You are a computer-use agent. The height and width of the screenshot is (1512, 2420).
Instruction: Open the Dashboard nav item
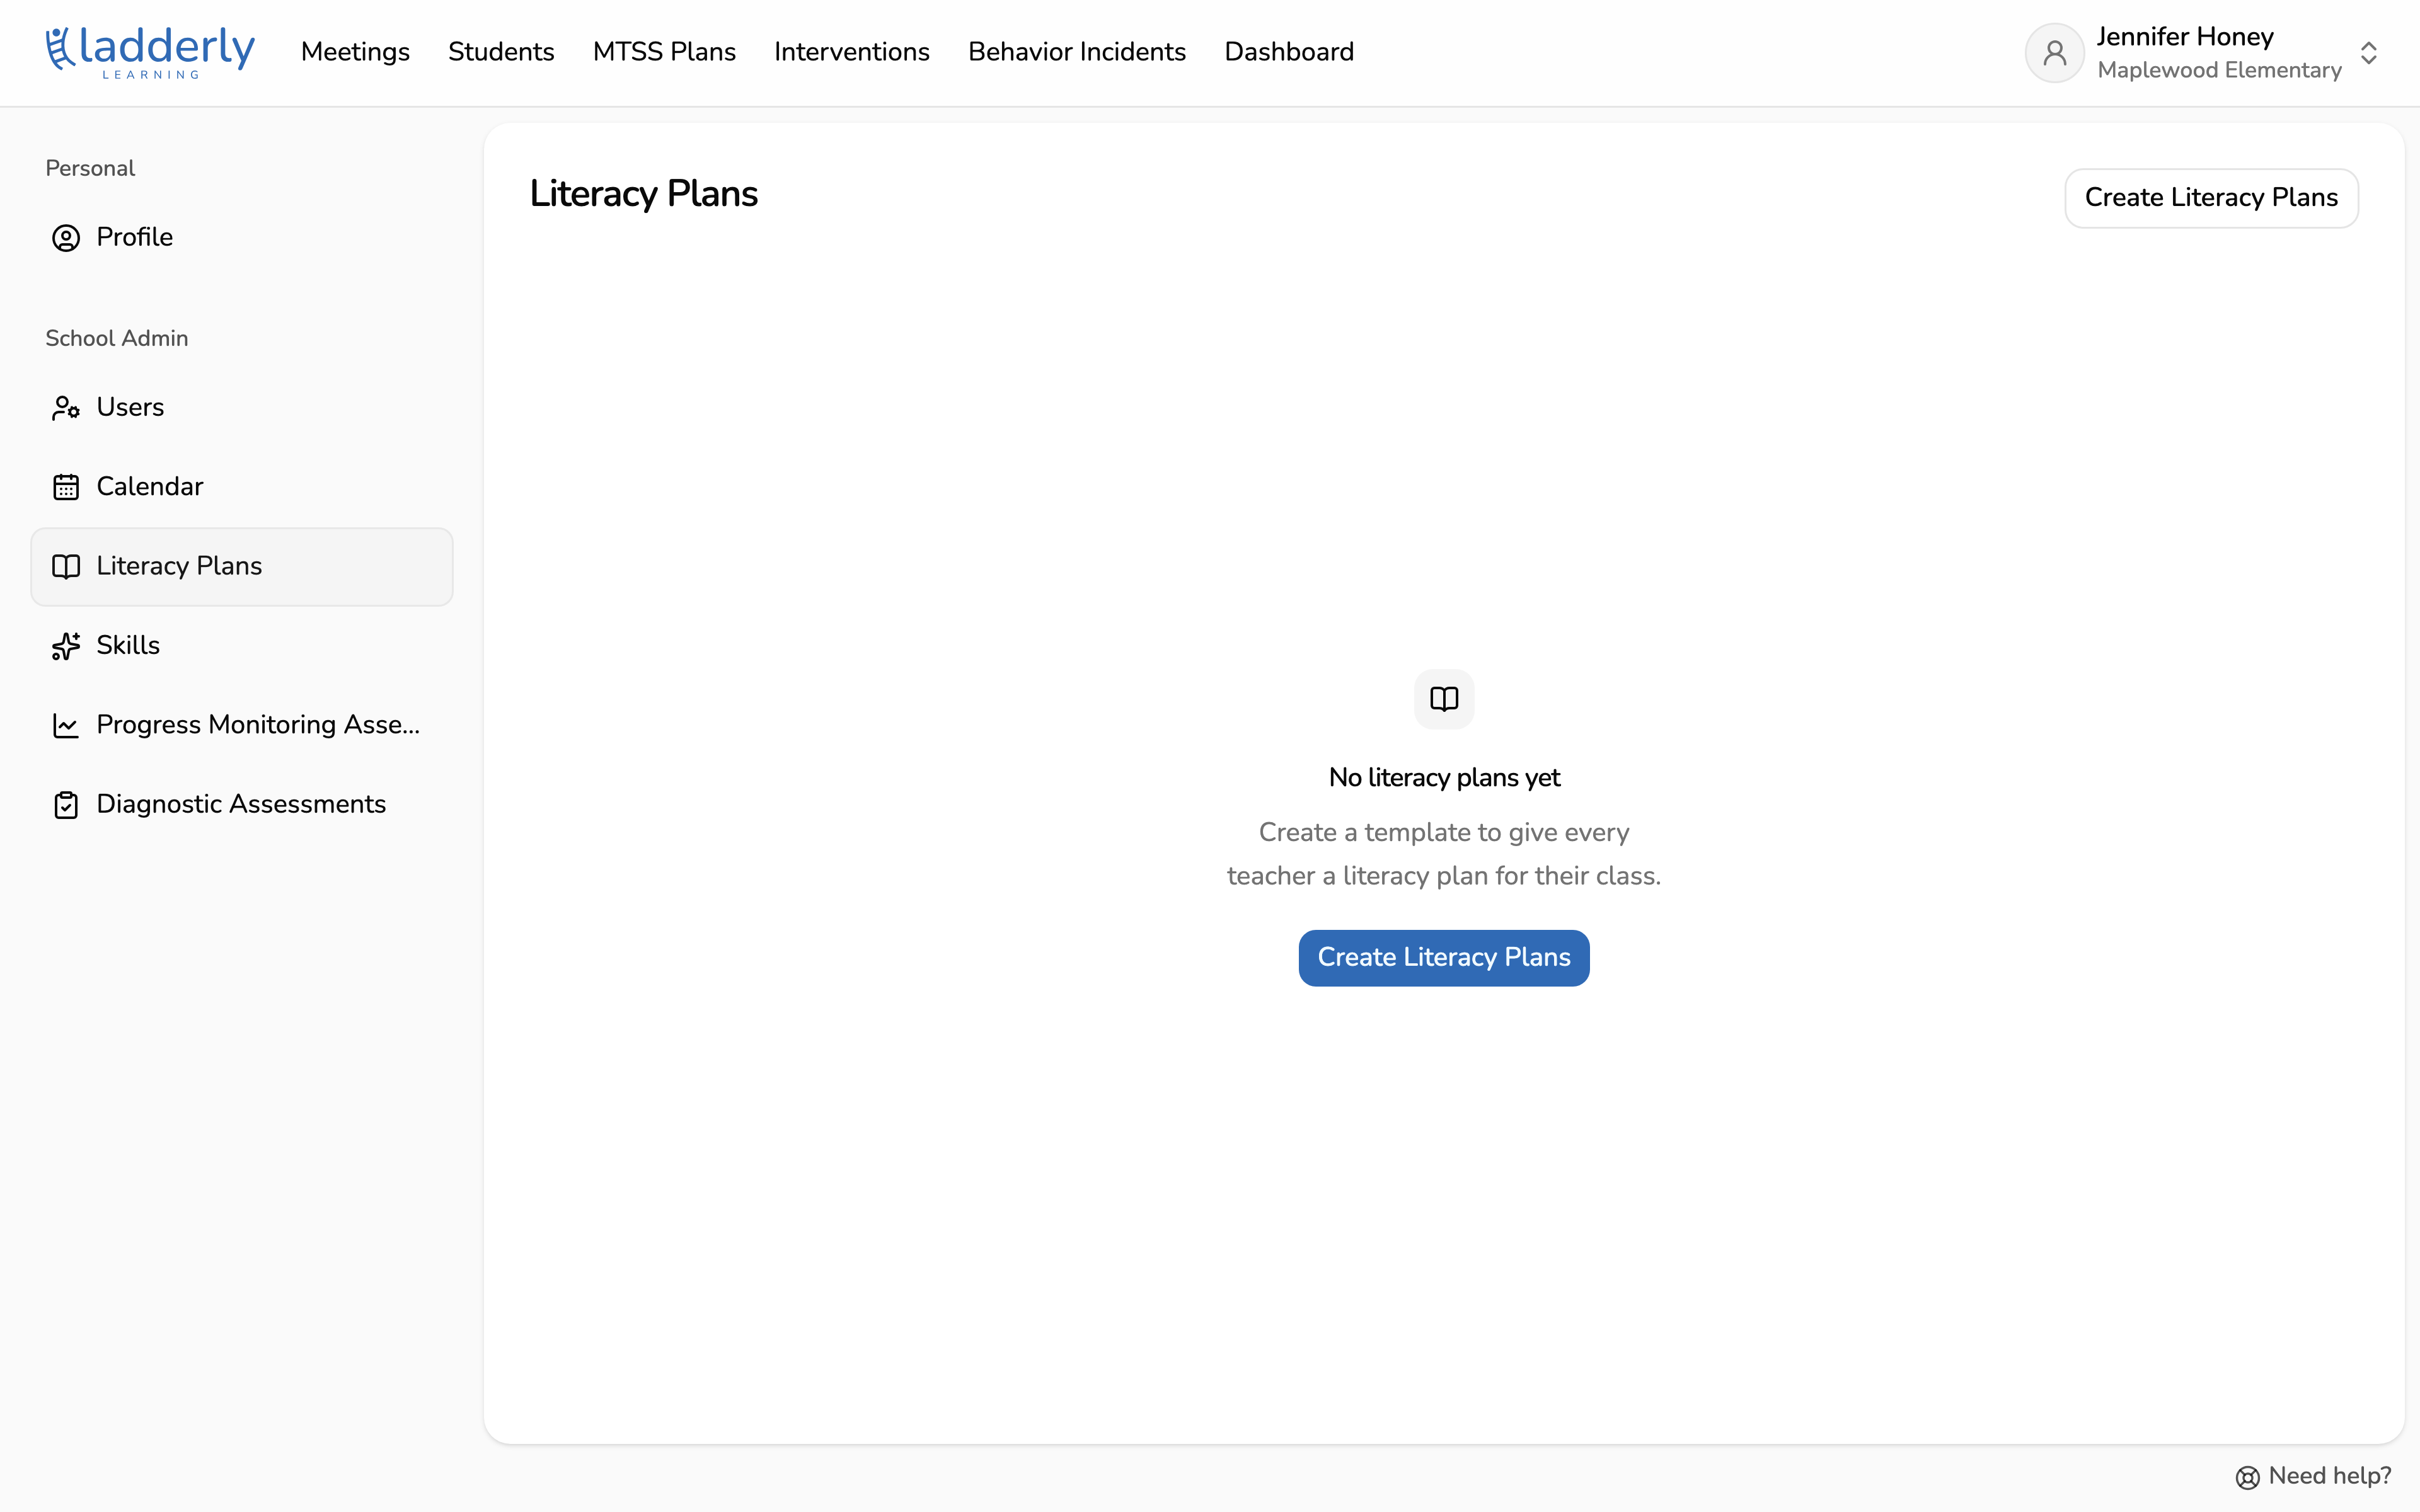pos(1289,52)
